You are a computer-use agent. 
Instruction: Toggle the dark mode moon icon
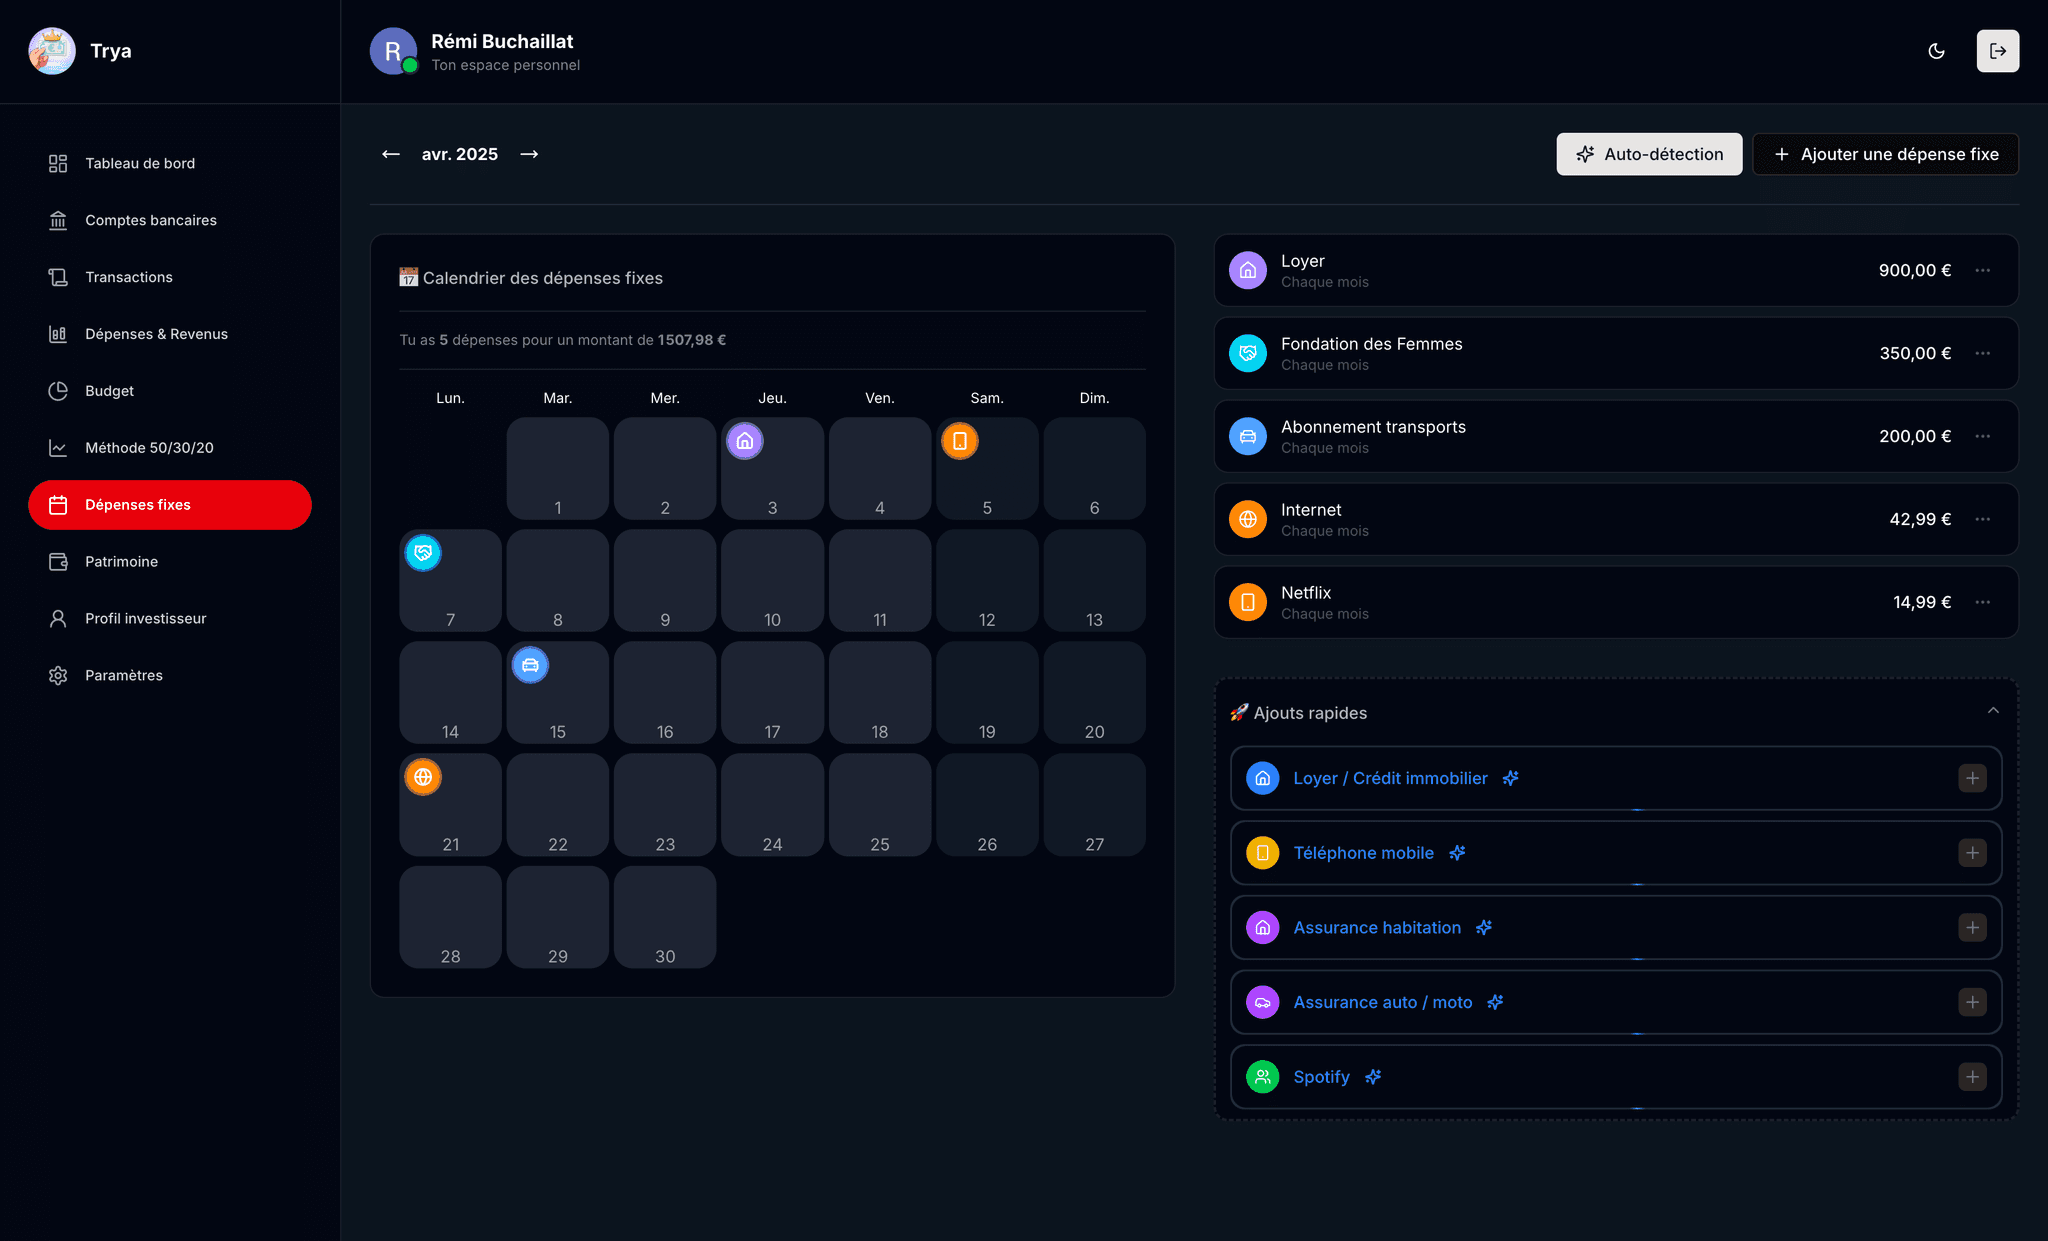1936,51
